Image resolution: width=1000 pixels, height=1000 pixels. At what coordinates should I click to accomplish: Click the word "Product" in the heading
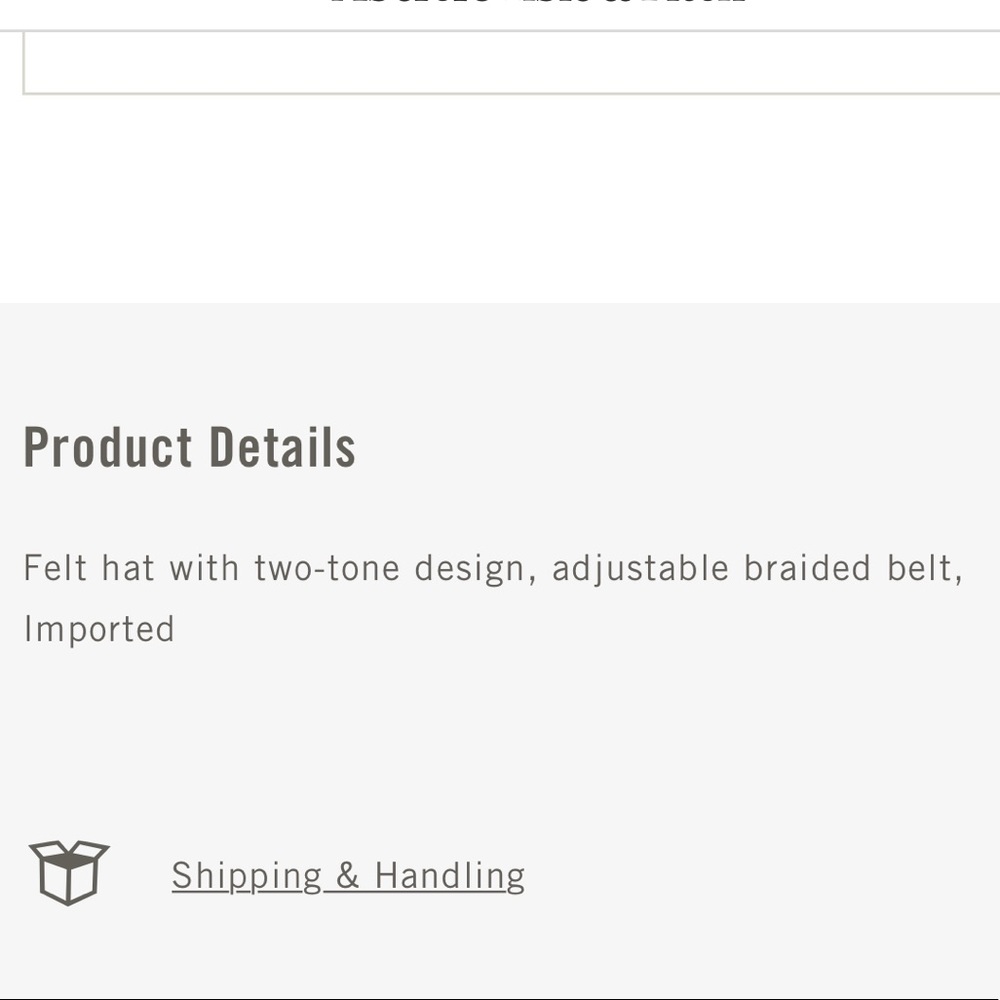coord(108,447)
